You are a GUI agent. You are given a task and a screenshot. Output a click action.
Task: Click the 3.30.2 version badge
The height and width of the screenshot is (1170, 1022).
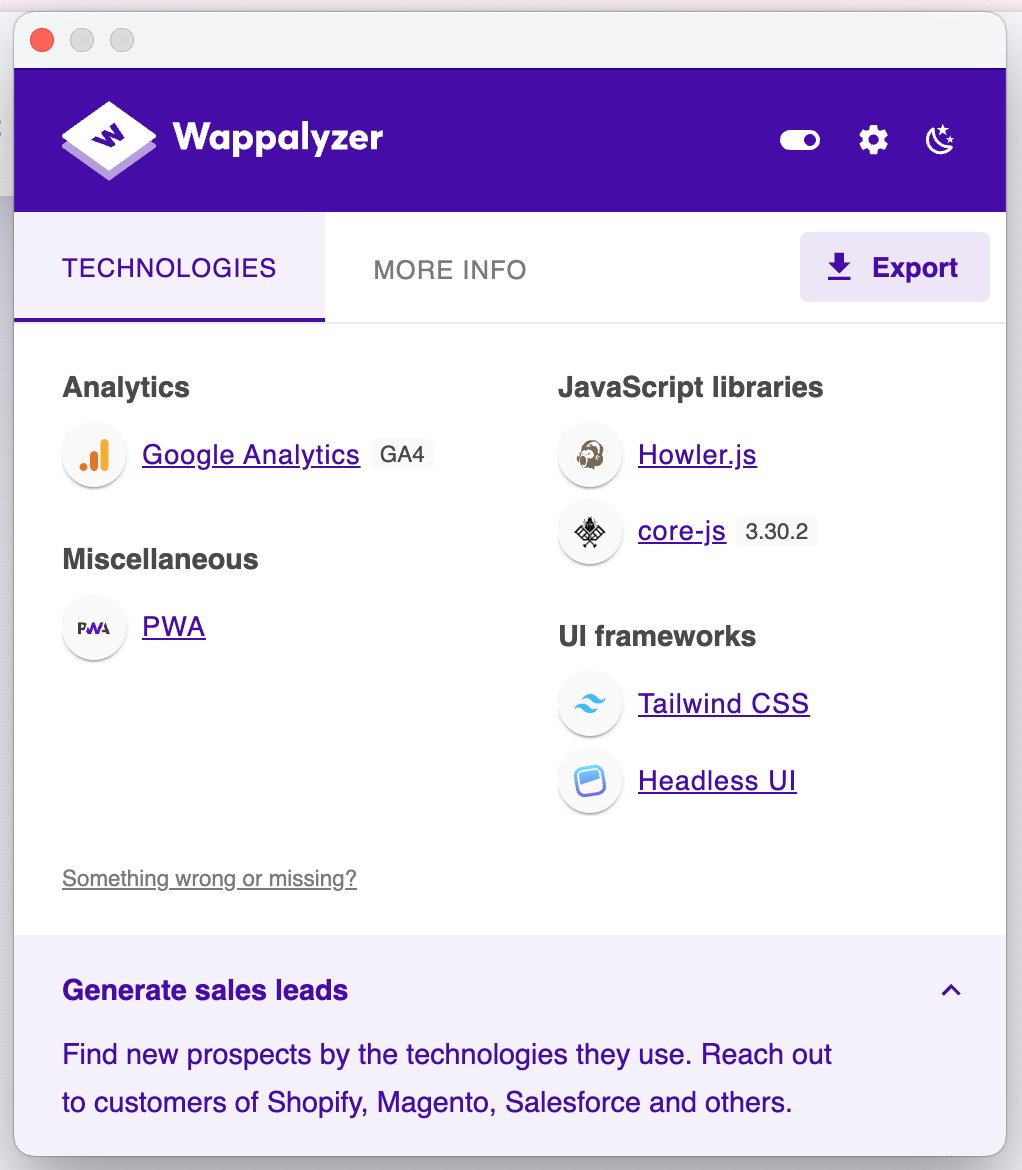coord(777,531)
